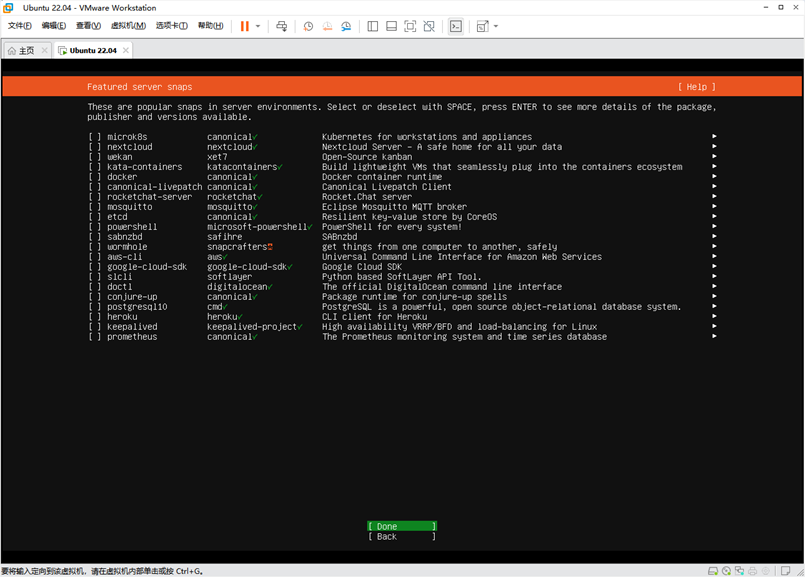Expand details arrow for mosquitto row

tap(714, 206)
